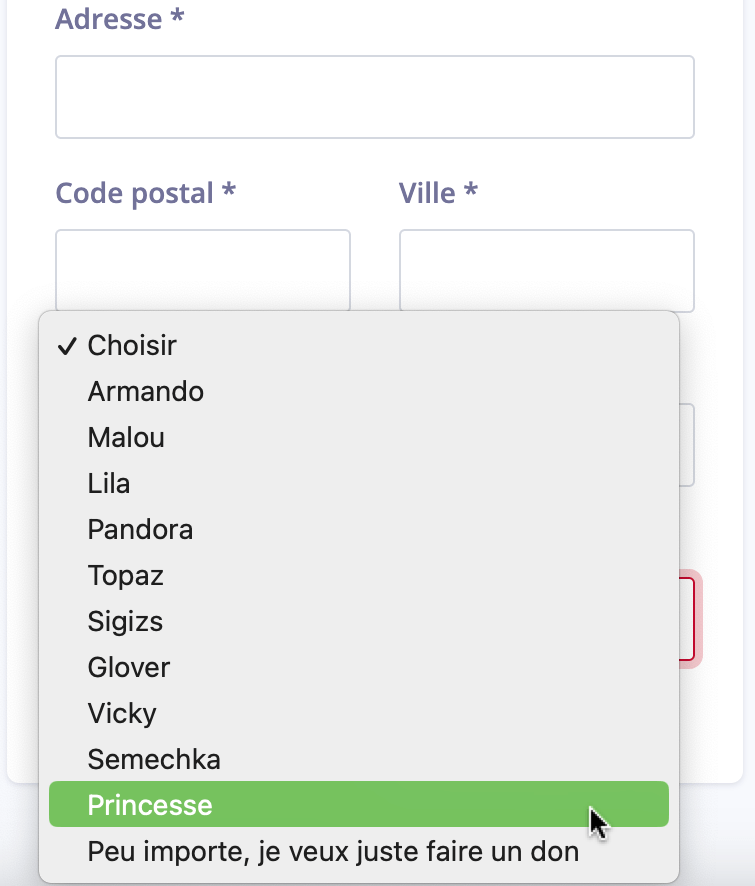Pick Semechka from the dropdown

pyautogui.click(x=154, y=760)
